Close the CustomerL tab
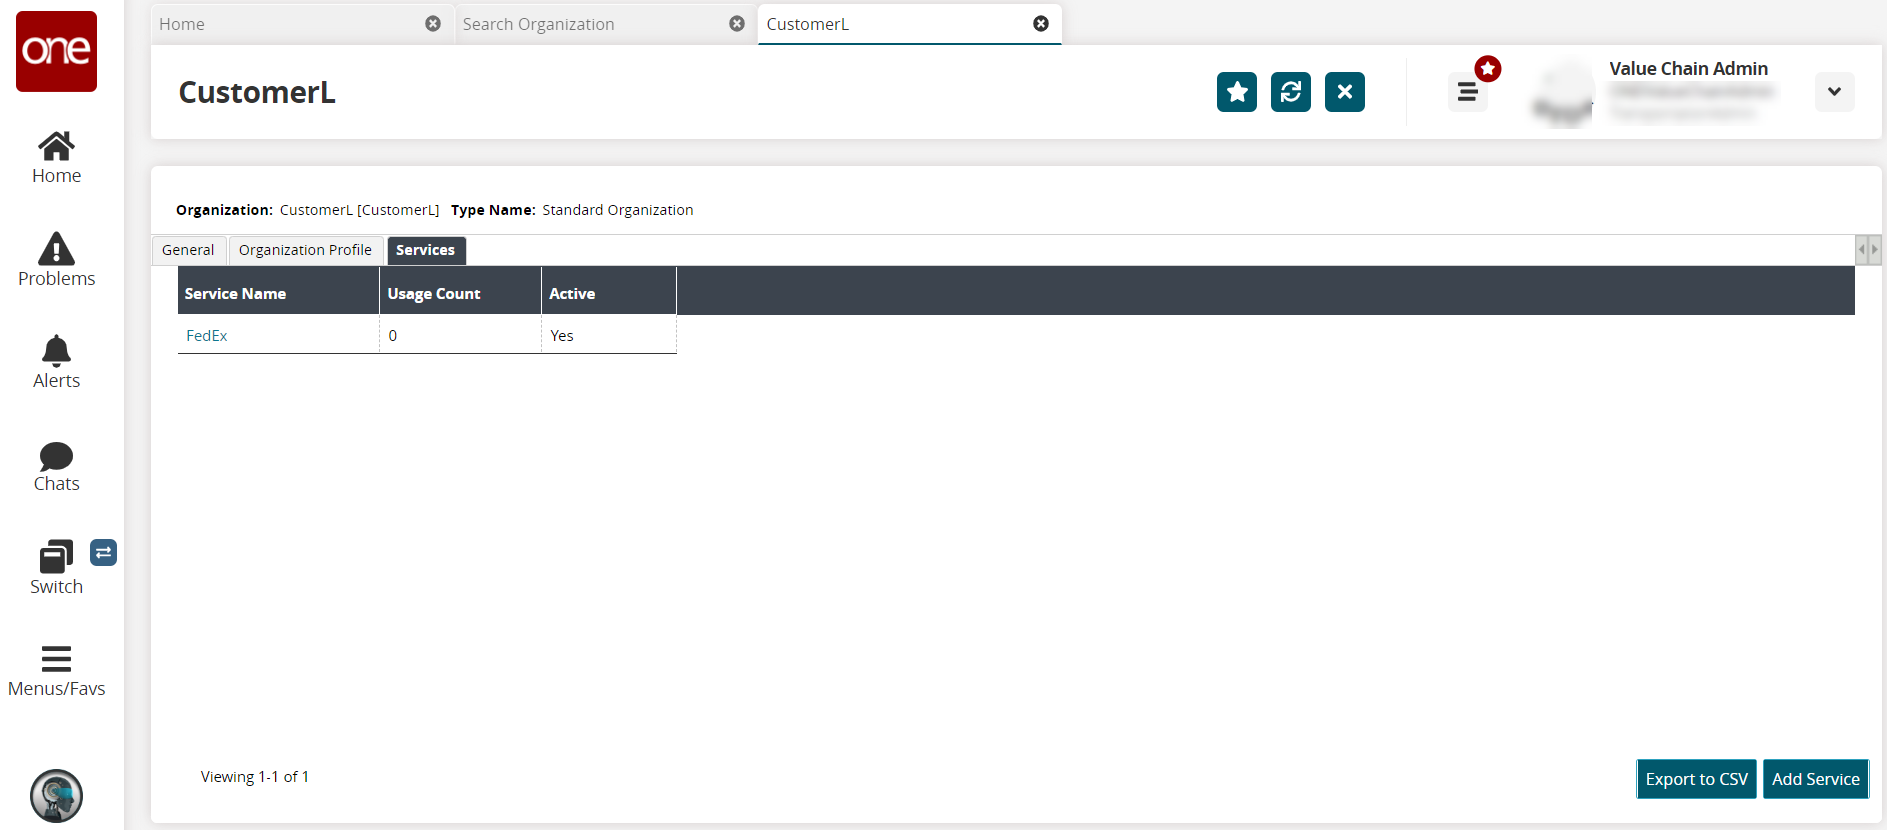The height and width of the screenshot is (830, 1887). coord(1041,24)
